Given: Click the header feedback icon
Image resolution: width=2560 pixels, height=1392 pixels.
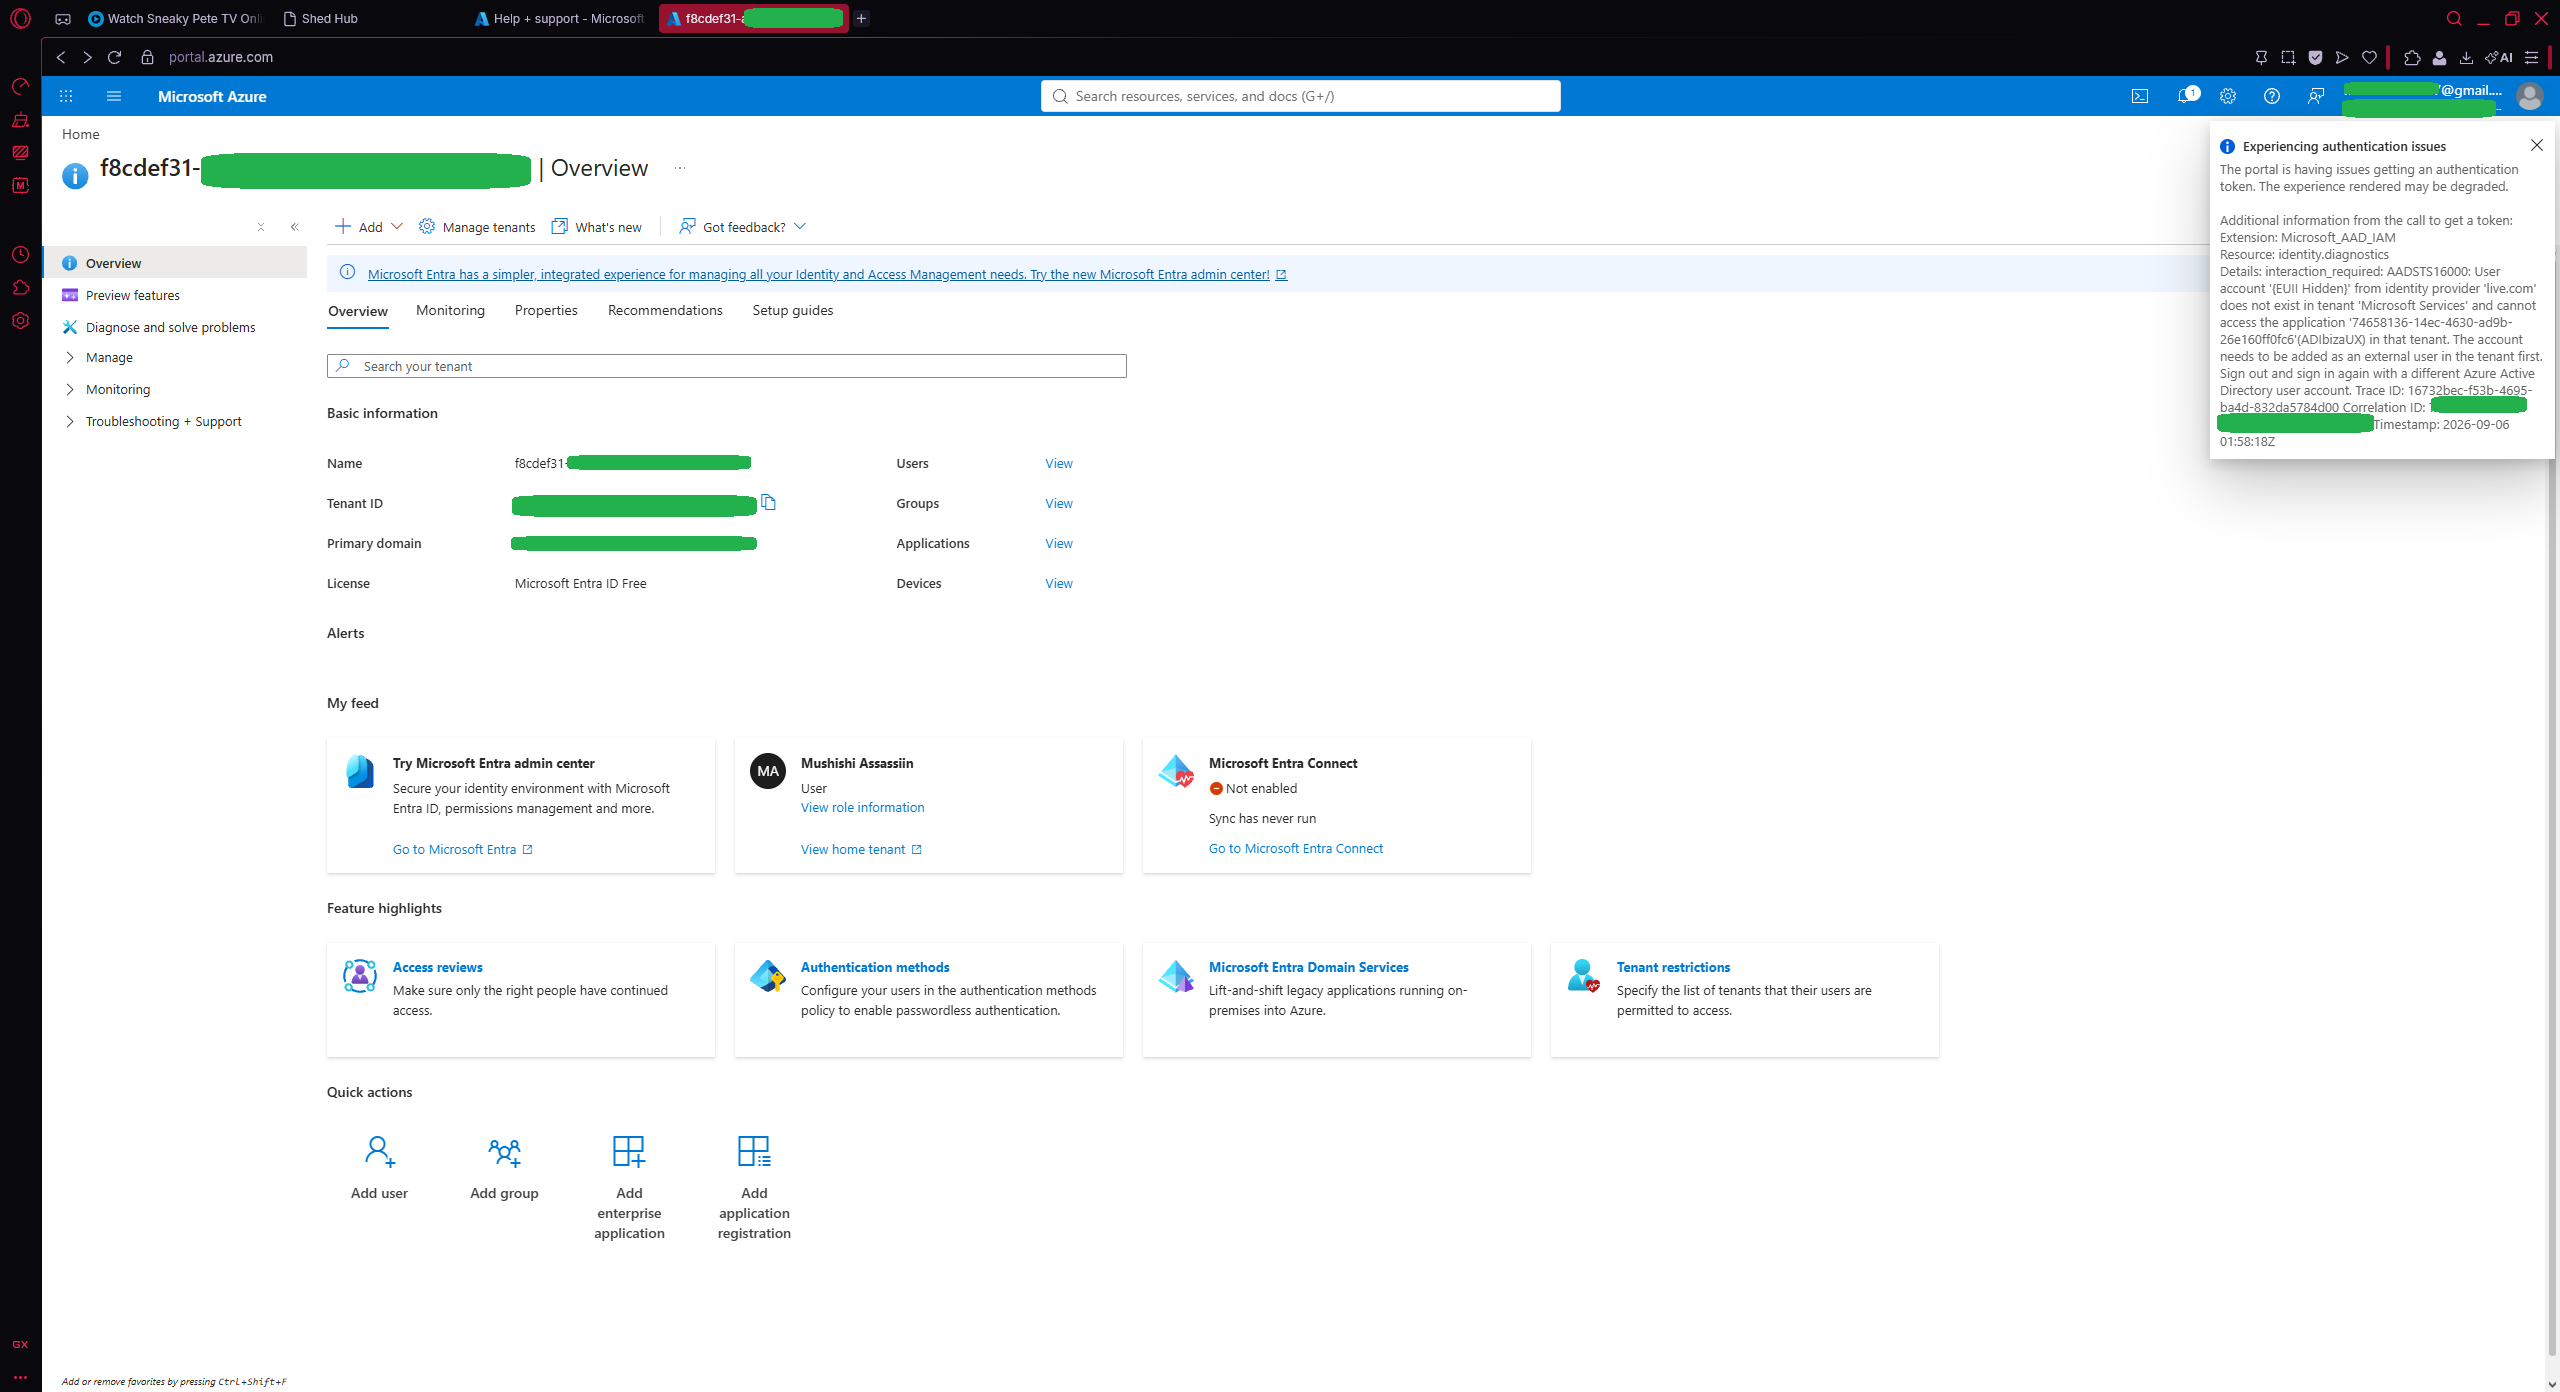Looking at the screenshot, I should [x=2316, y=96].
